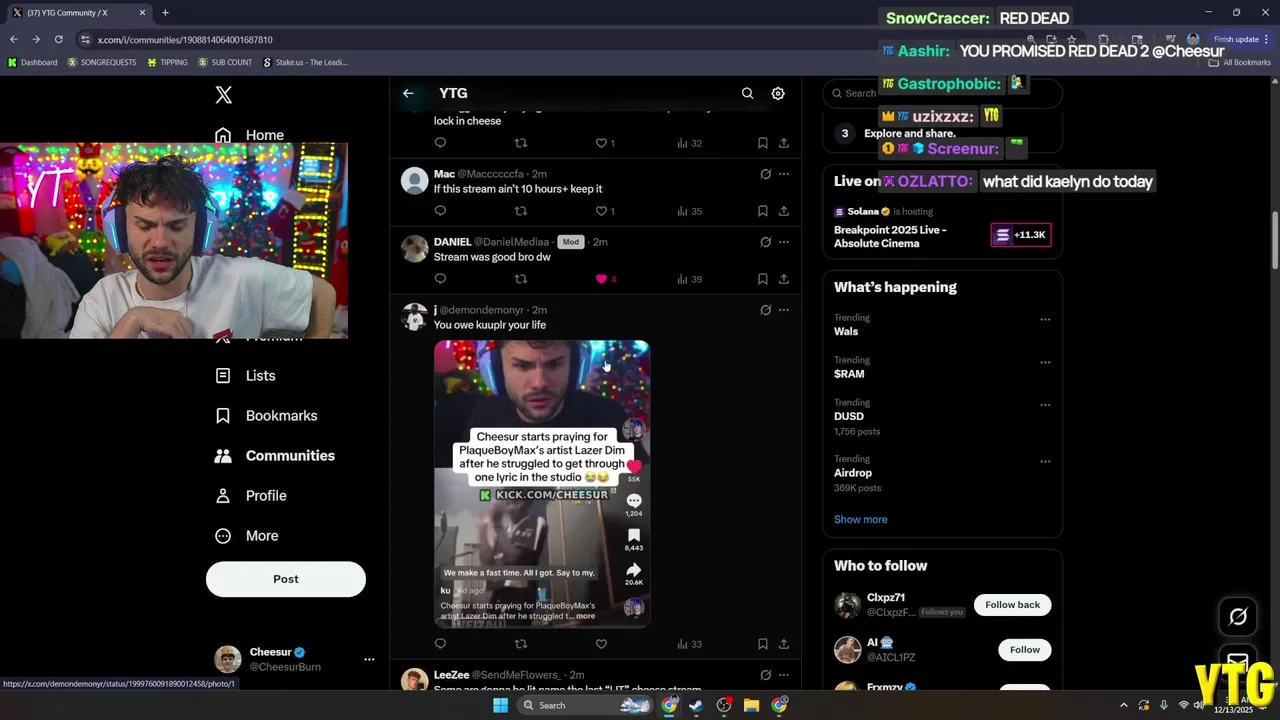Viewport: 1280px width, 720px height.
Task: Open Communities in sidebar
Action: (275, 456)
